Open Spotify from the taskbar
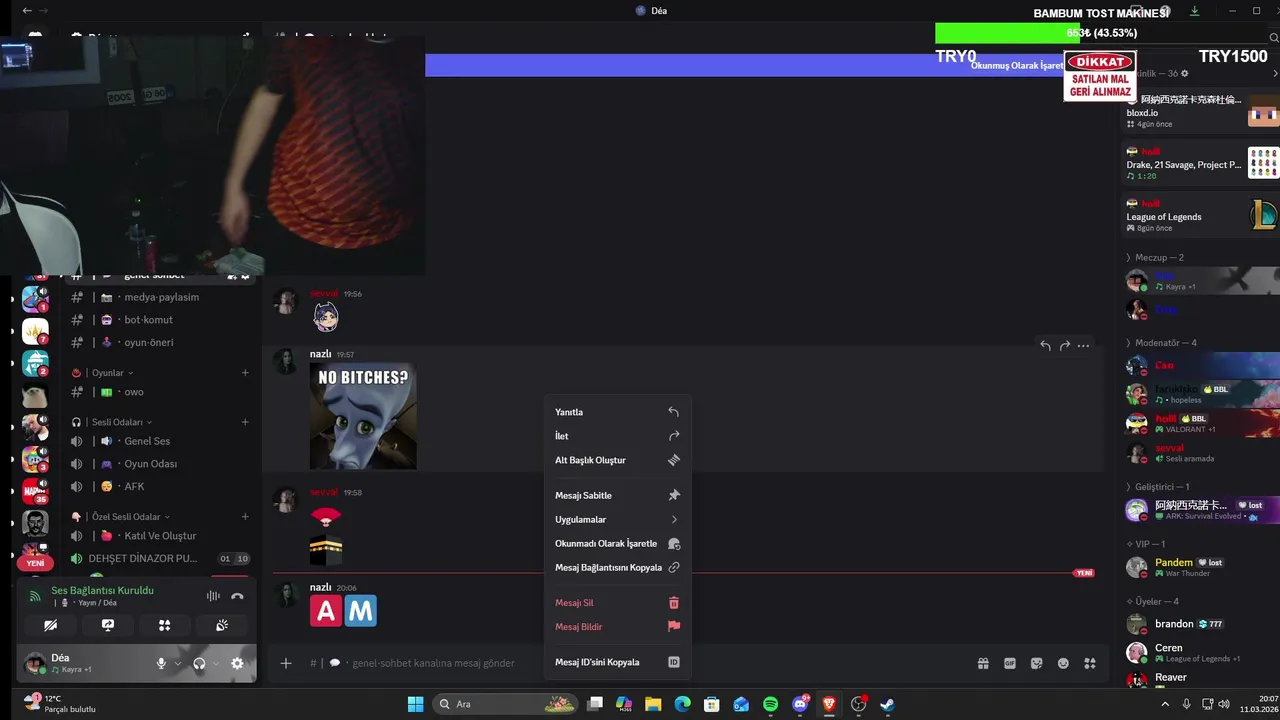 tap(770, 704)
